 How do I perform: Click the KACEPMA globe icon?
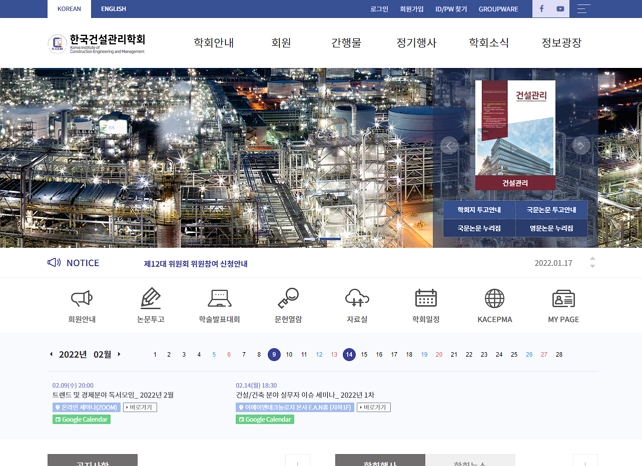(494, 299)
